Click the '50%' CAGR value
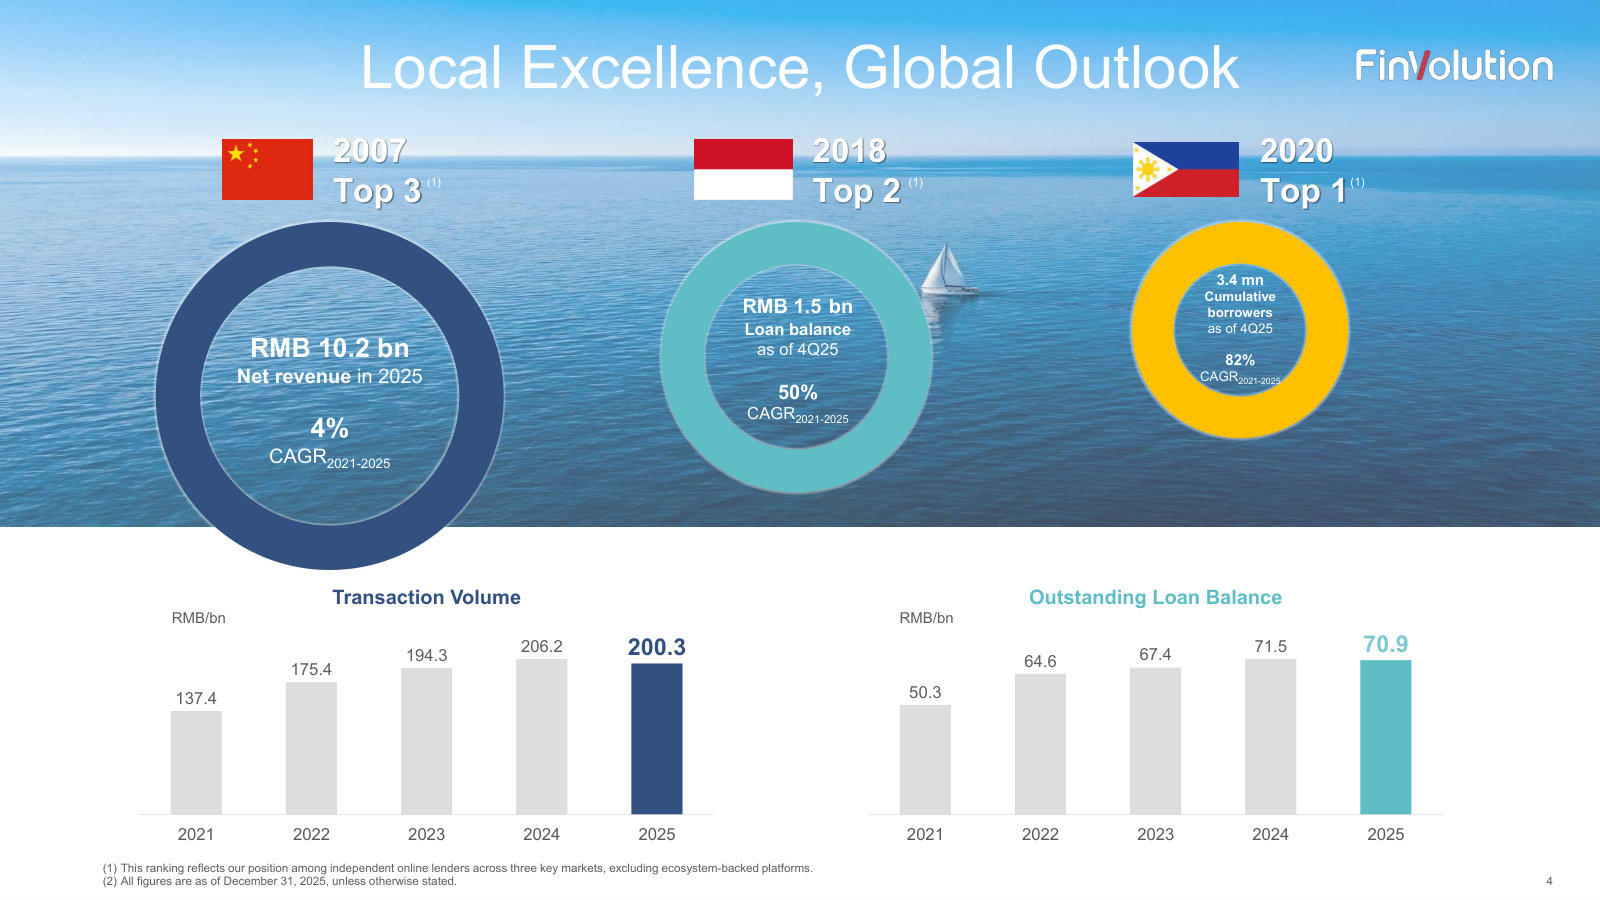1600x900 pixels. (797, 393)
